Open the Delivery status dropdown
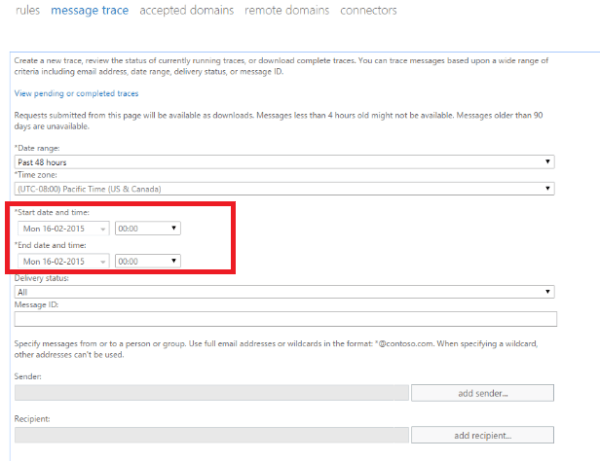 tap(284, 292)
